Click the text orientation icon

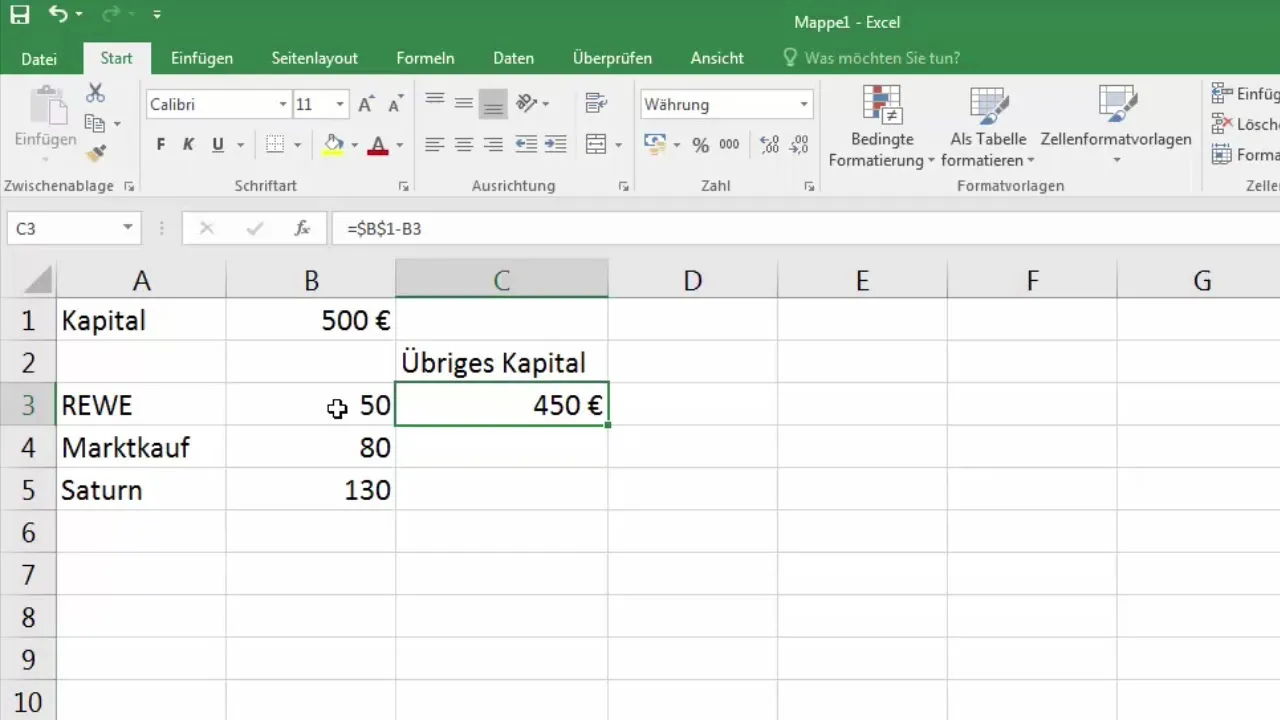tap(526, 103)
